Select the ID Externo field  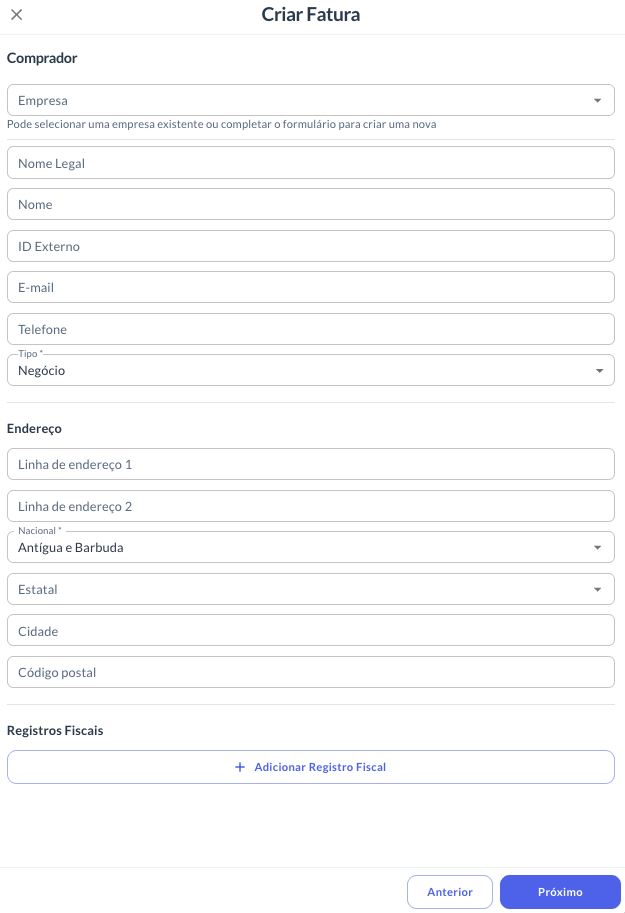tap(310, 246)
